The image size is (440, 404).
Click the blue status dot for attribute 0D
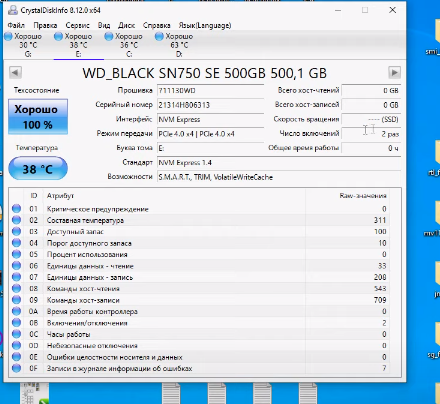coord(16,345)
